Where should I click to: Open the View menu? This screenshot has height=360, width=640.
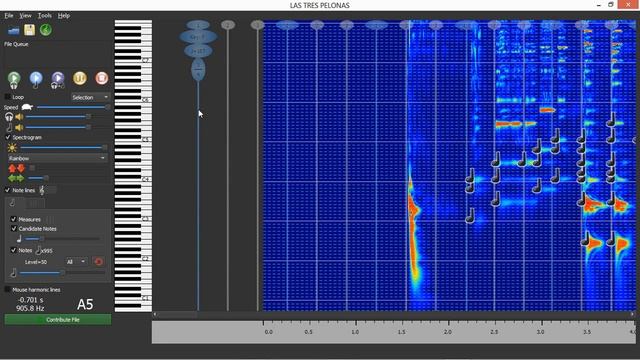(x=25, y=16)
